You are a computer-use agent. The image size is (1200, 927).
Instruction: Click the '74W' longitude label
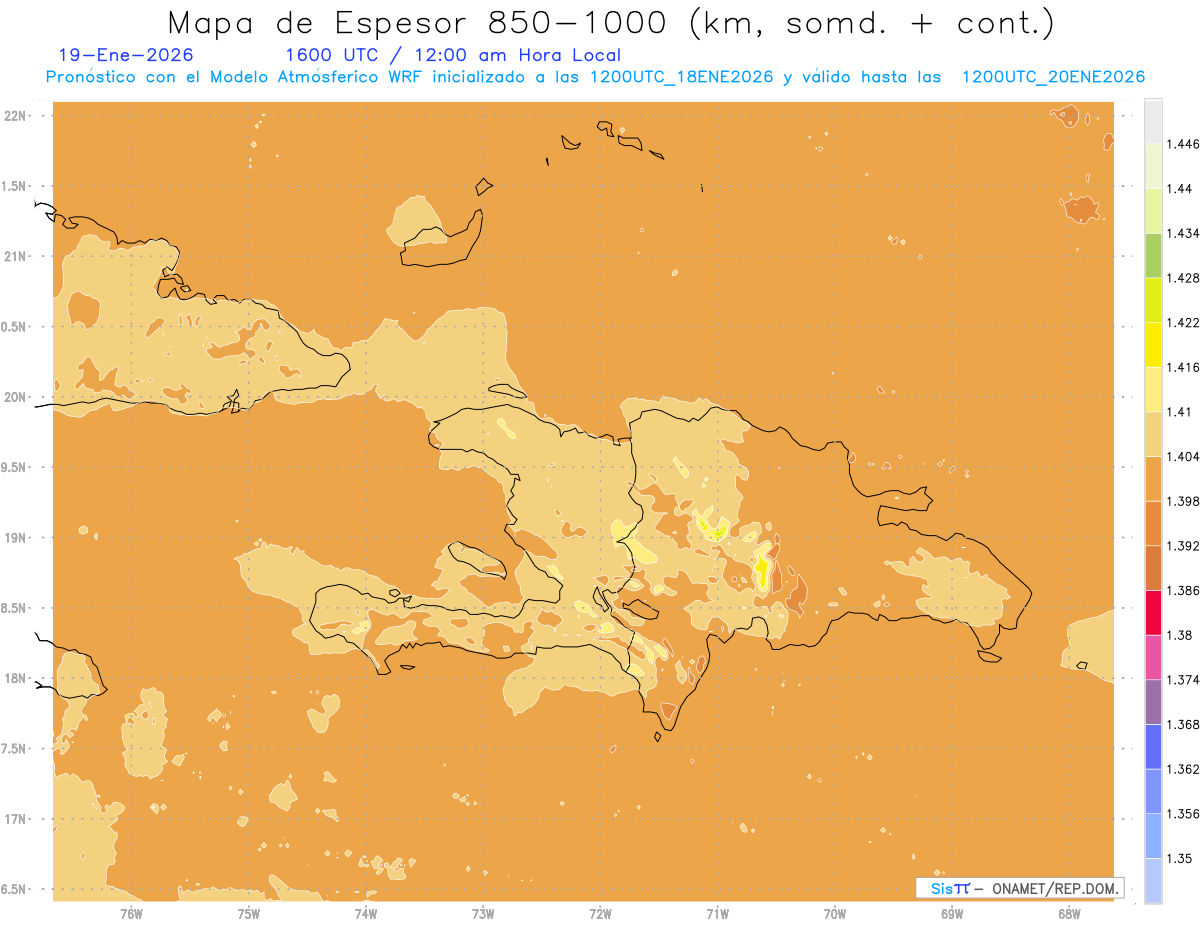pos(365,913)
